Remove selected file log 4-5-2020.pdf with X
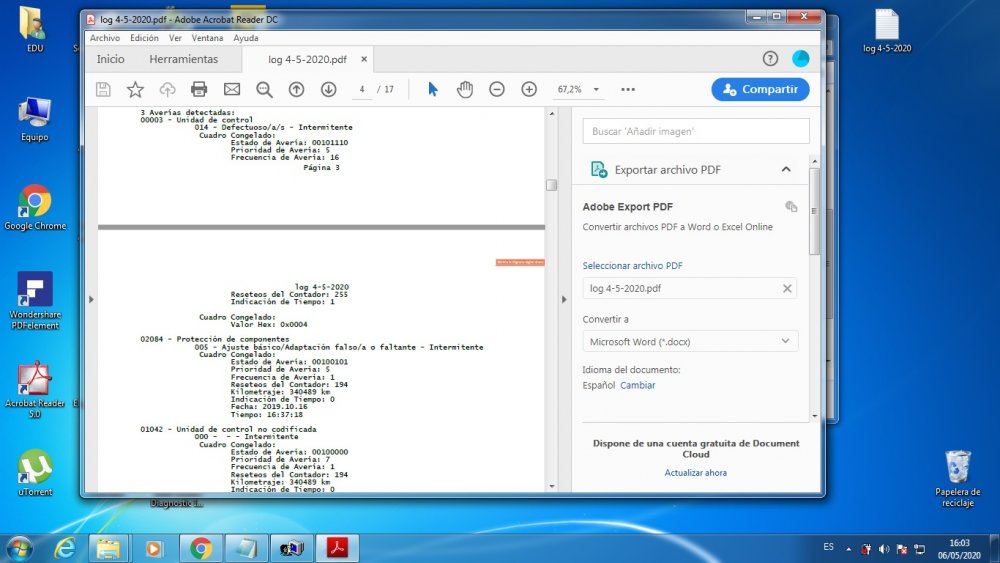Screen dimensions: 1000x563 (787, 288)
